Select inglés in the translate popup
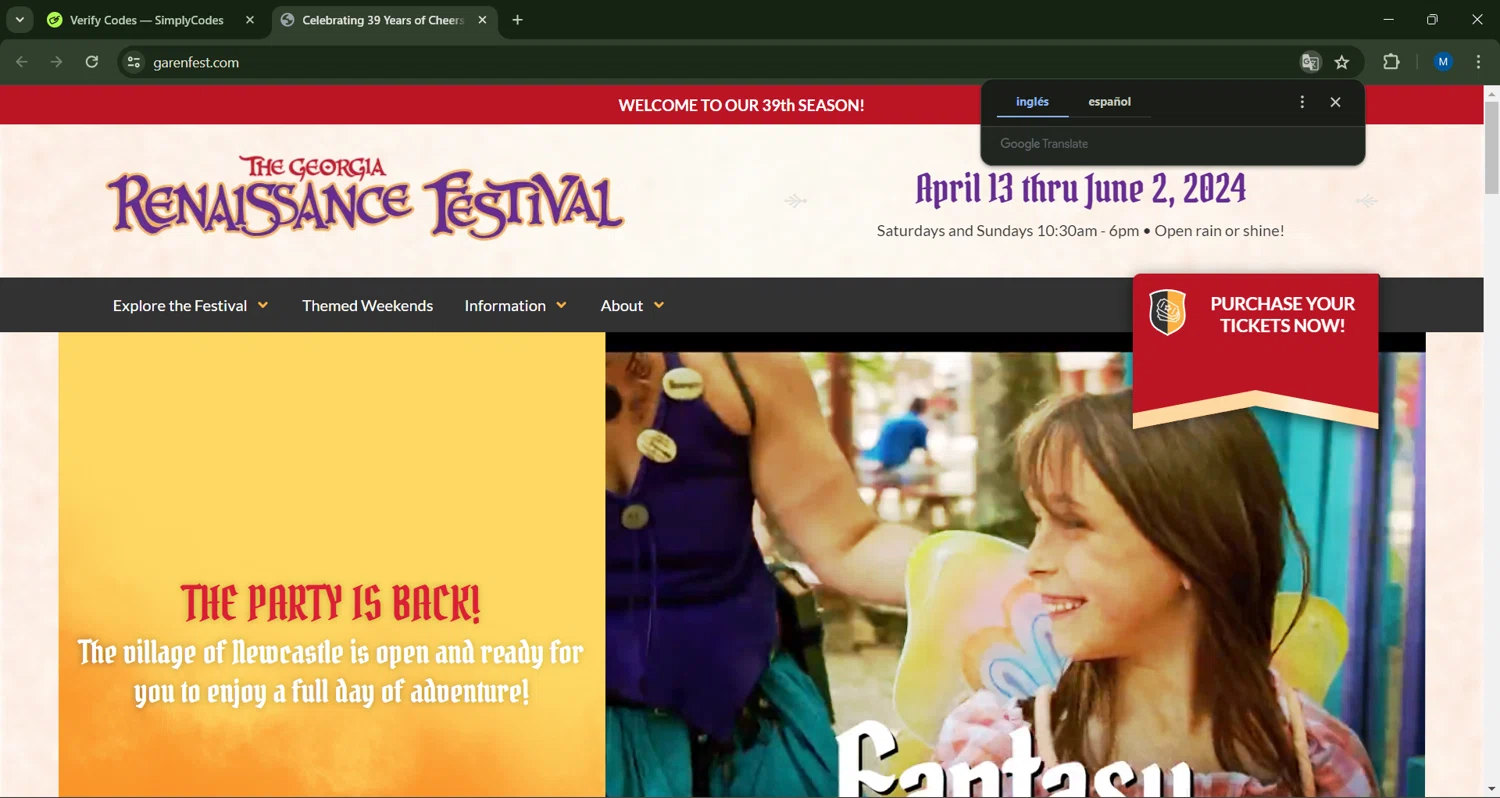 (x=1032, y=102)
